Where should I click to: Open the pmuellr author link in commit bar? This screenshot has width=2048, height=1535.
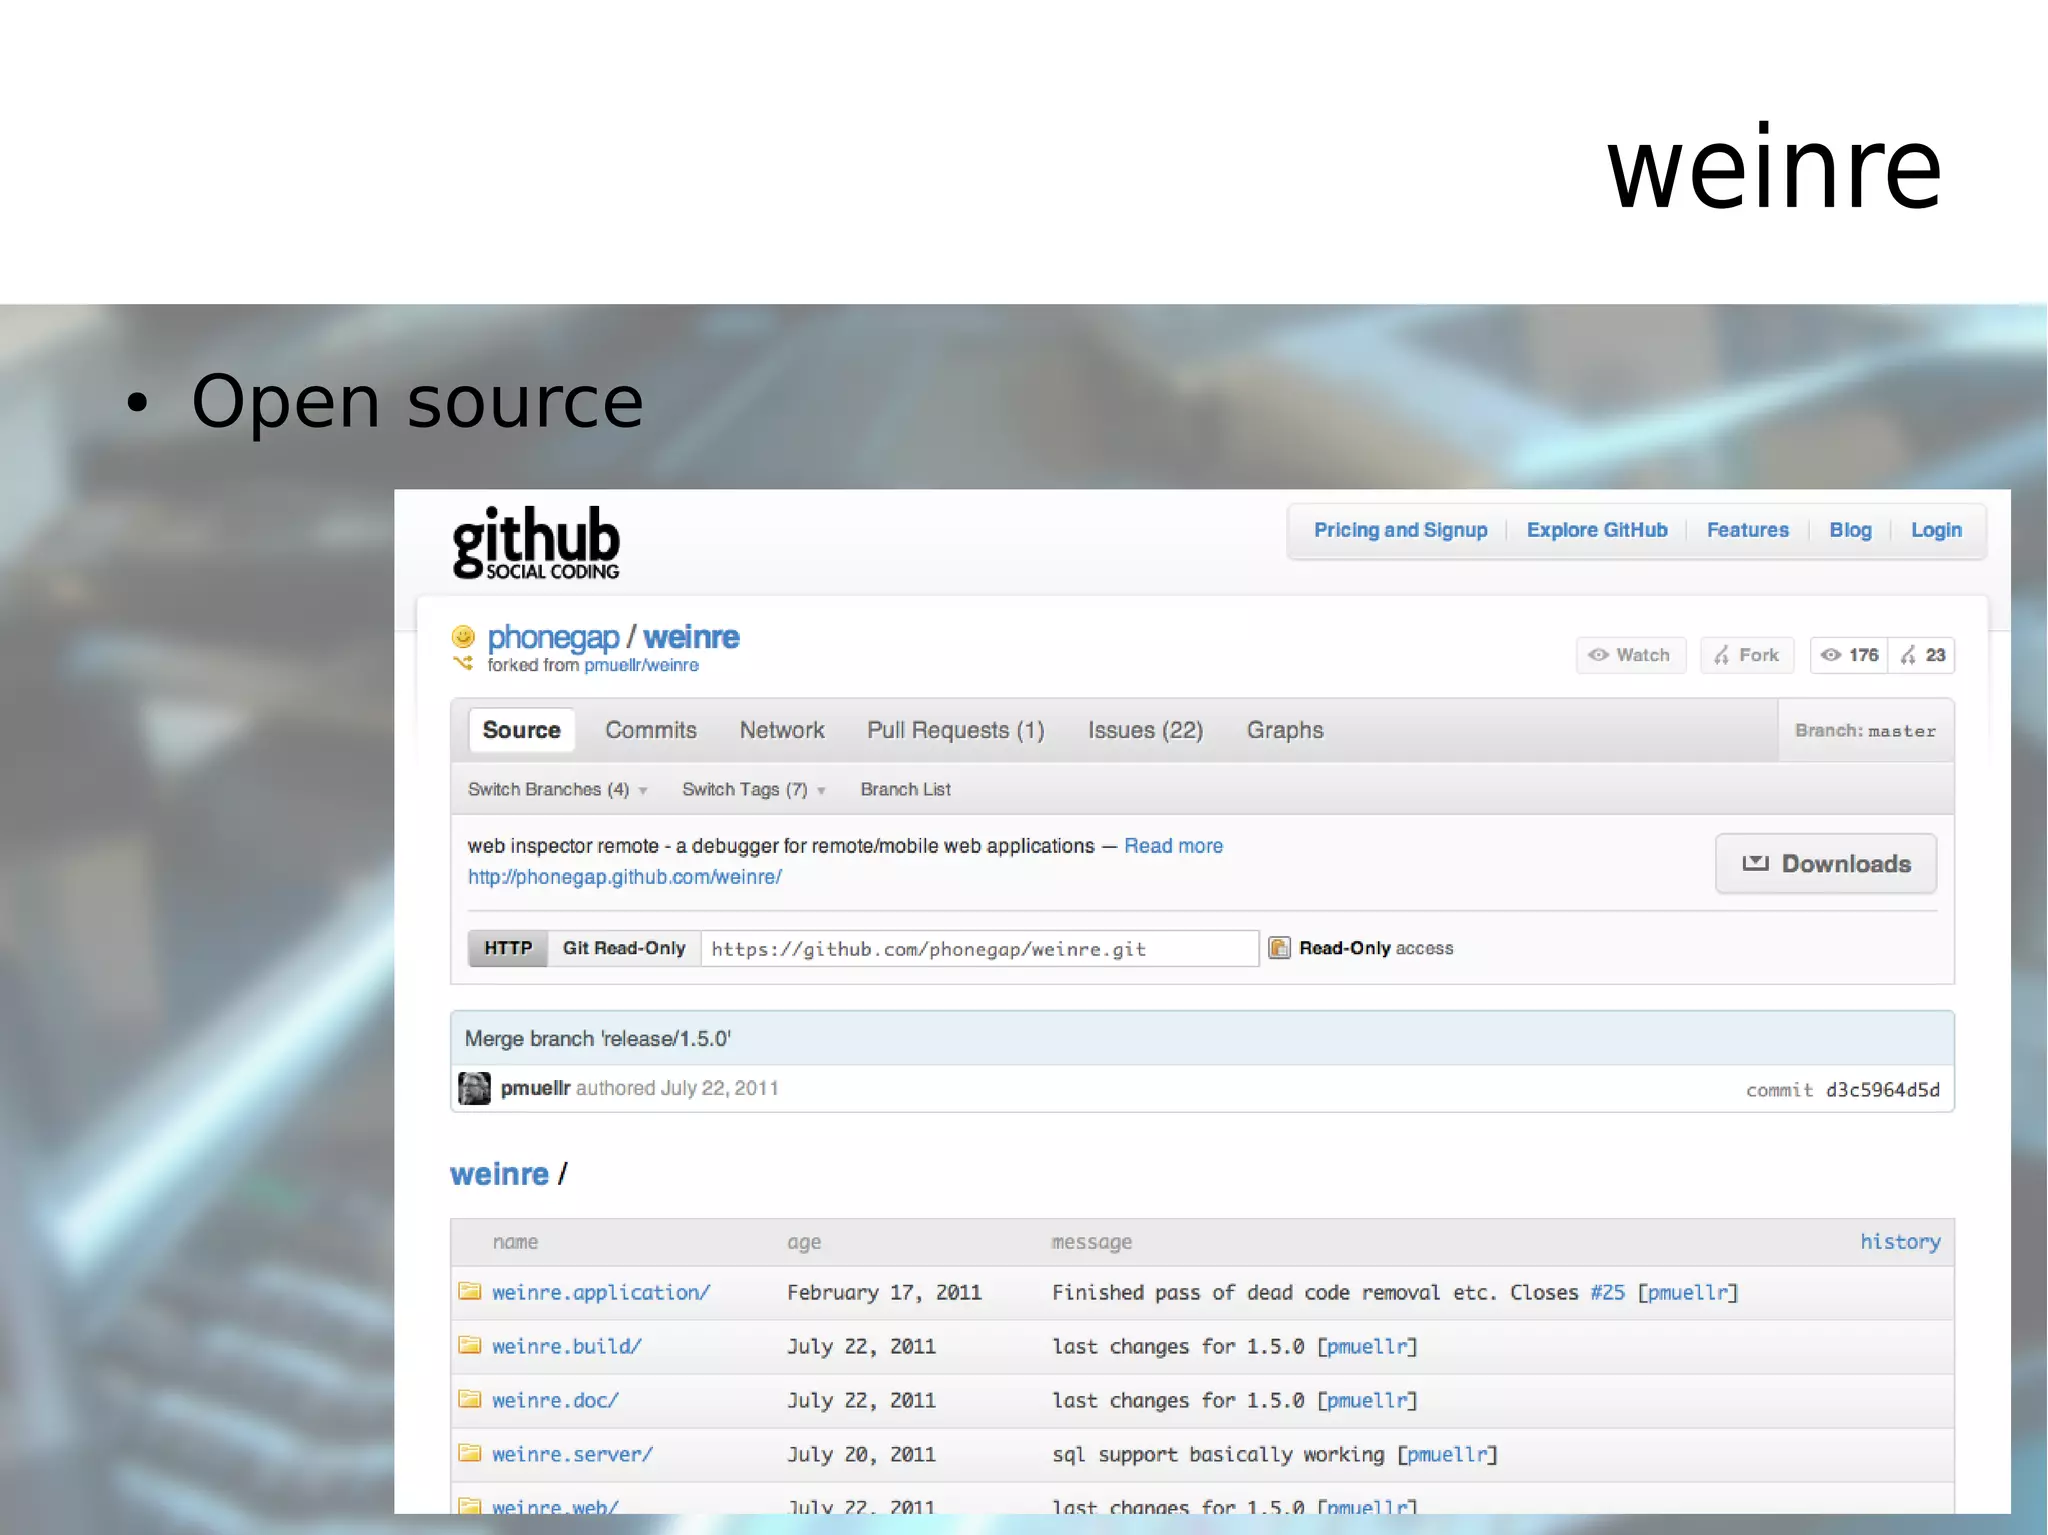pyautogui.click(x=535, y=1088)
